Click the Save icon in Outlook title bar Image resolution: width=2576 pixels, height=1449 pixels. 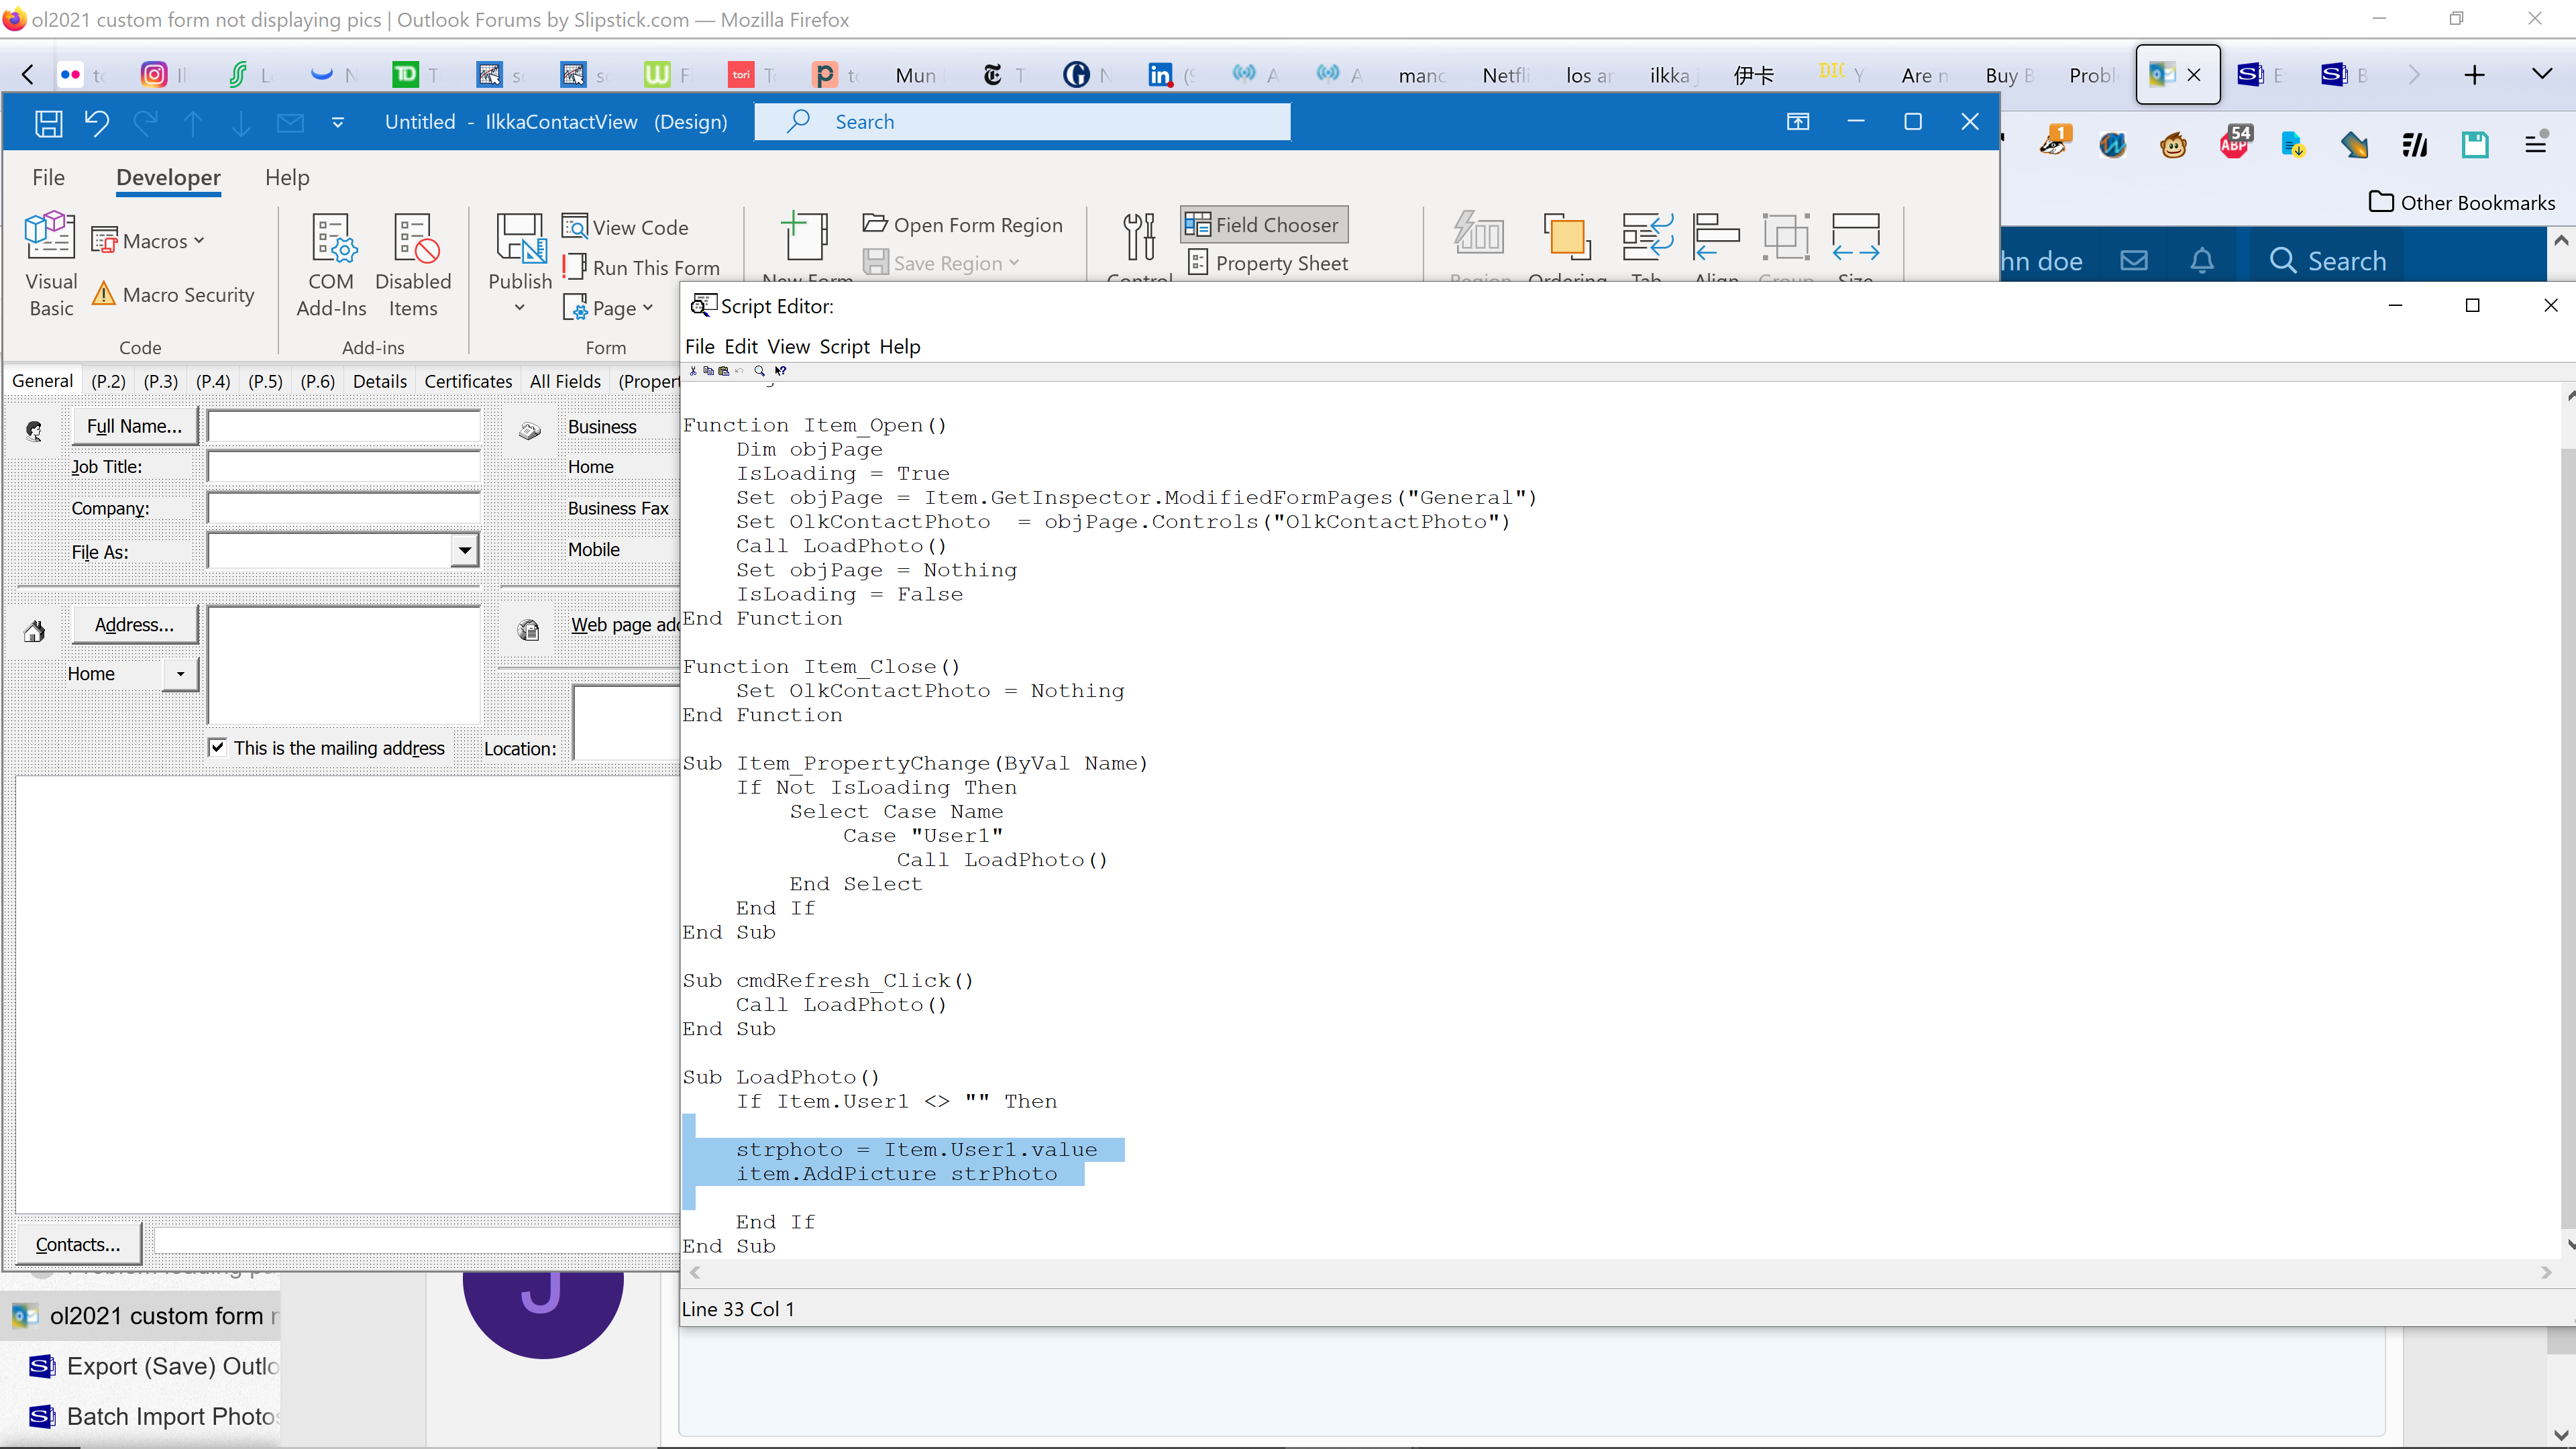(48, 123)
